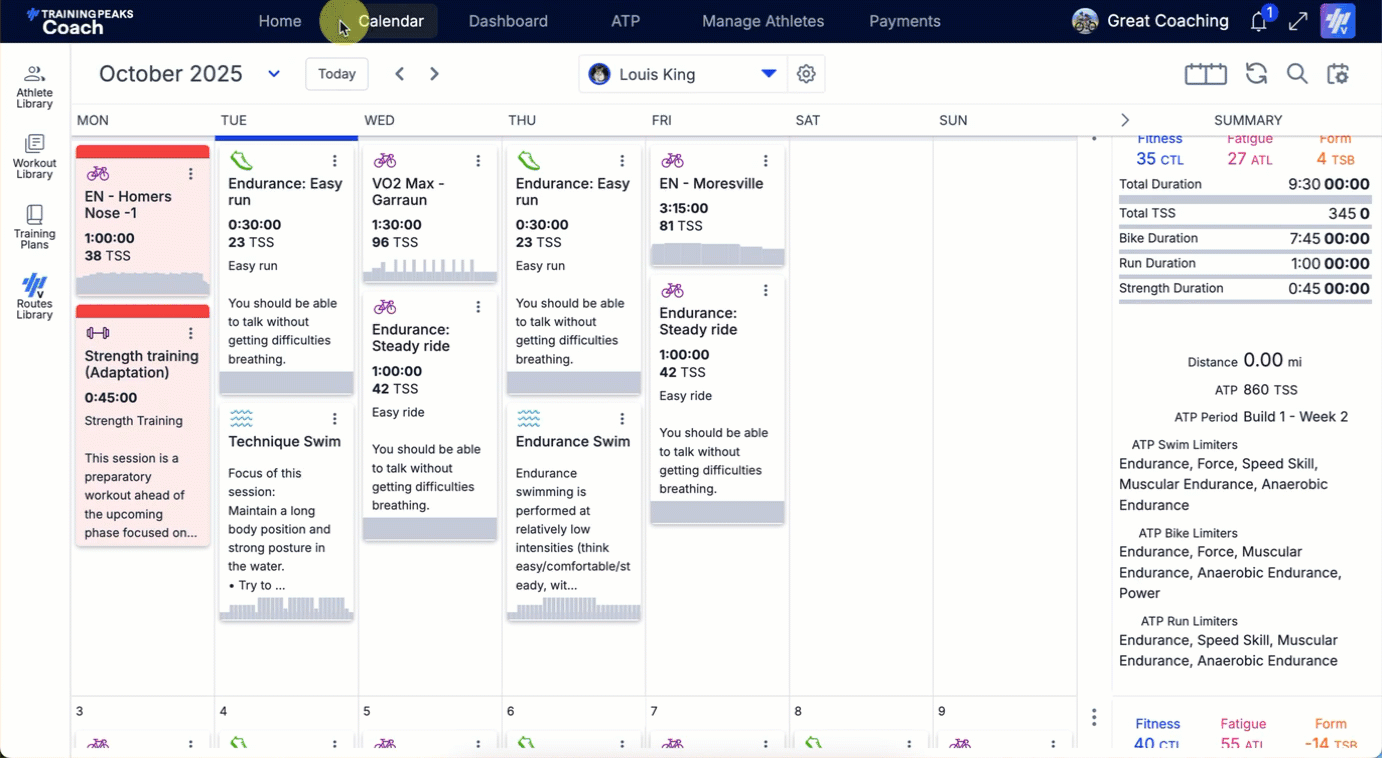1382x758 pixels.
Task: Open the ATP tab
Action: coord(625,21)
